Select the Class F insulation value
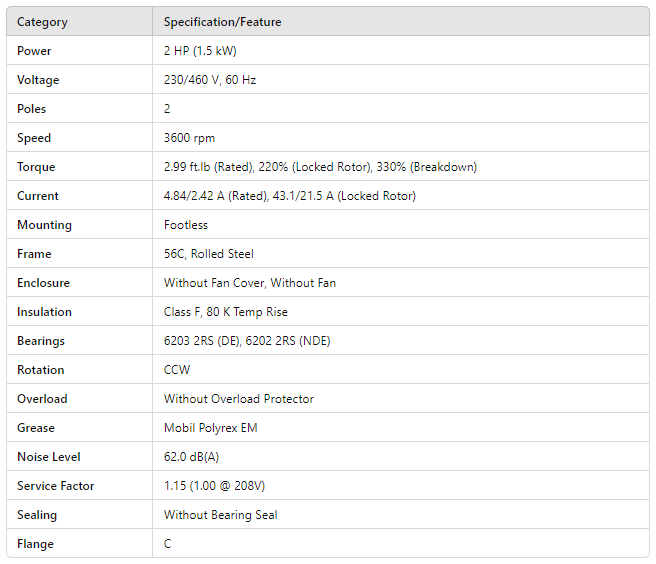This screenshot has height=564, width=656. pyautogui.click(x=225, y=312)
